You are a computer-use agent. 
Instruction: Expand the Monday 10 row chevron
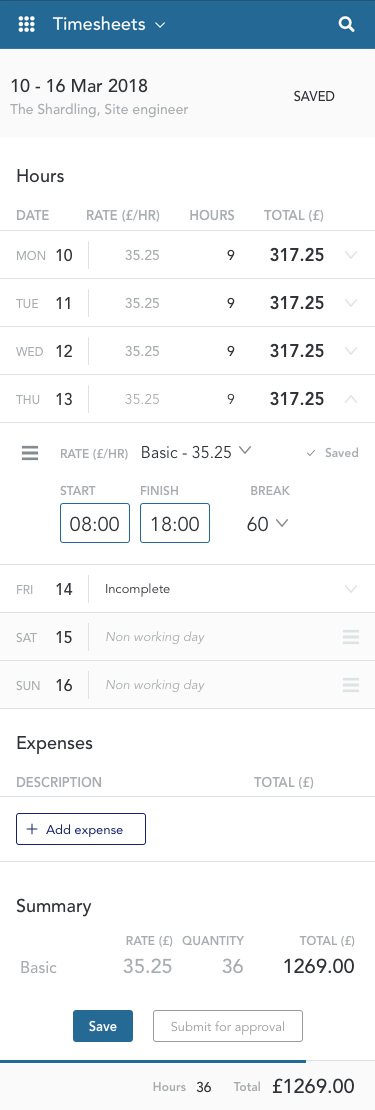(x=350, y=255)
